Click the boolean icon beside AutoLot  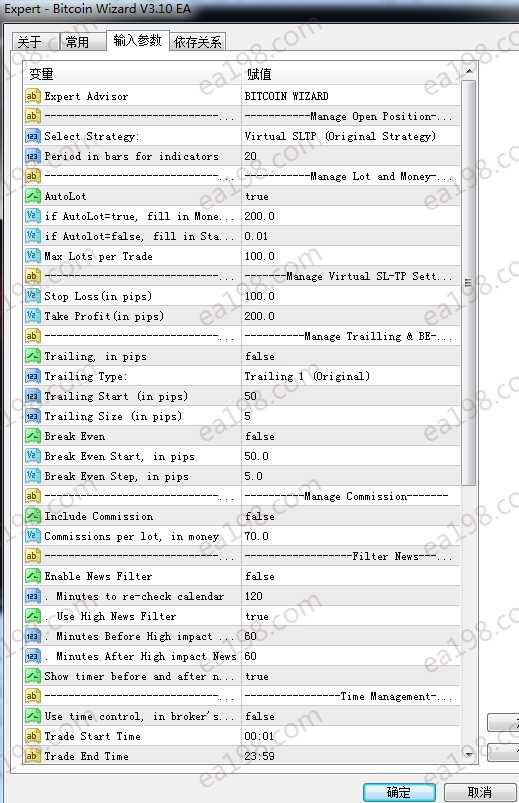pos(32,196)
